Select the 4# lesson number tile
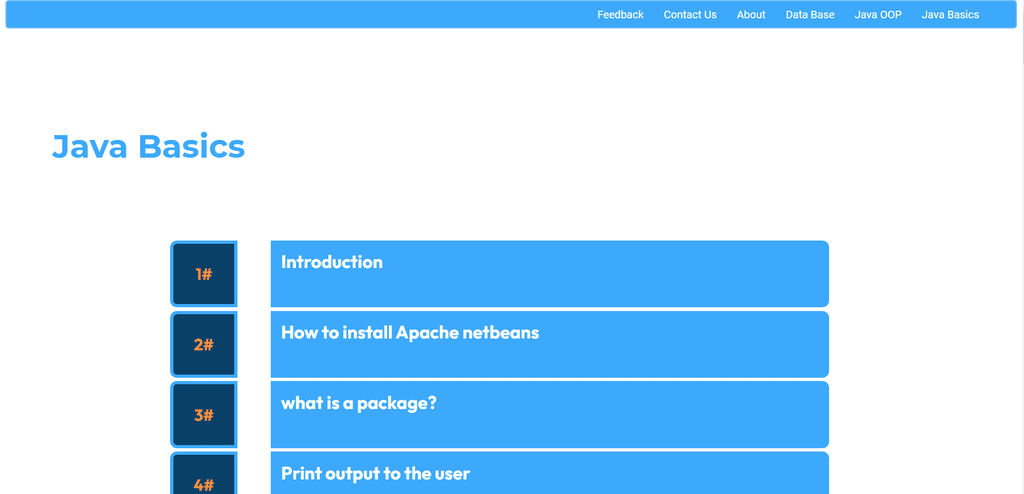1024x494 pixels. pyautogui.click(x=204, y=474)
